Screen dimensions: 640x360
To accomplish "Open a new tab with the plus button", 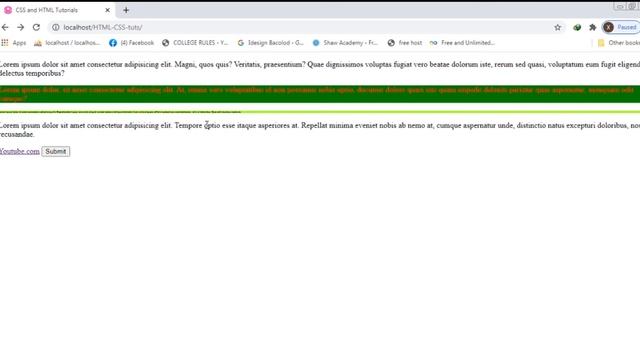I will [126, 10].
